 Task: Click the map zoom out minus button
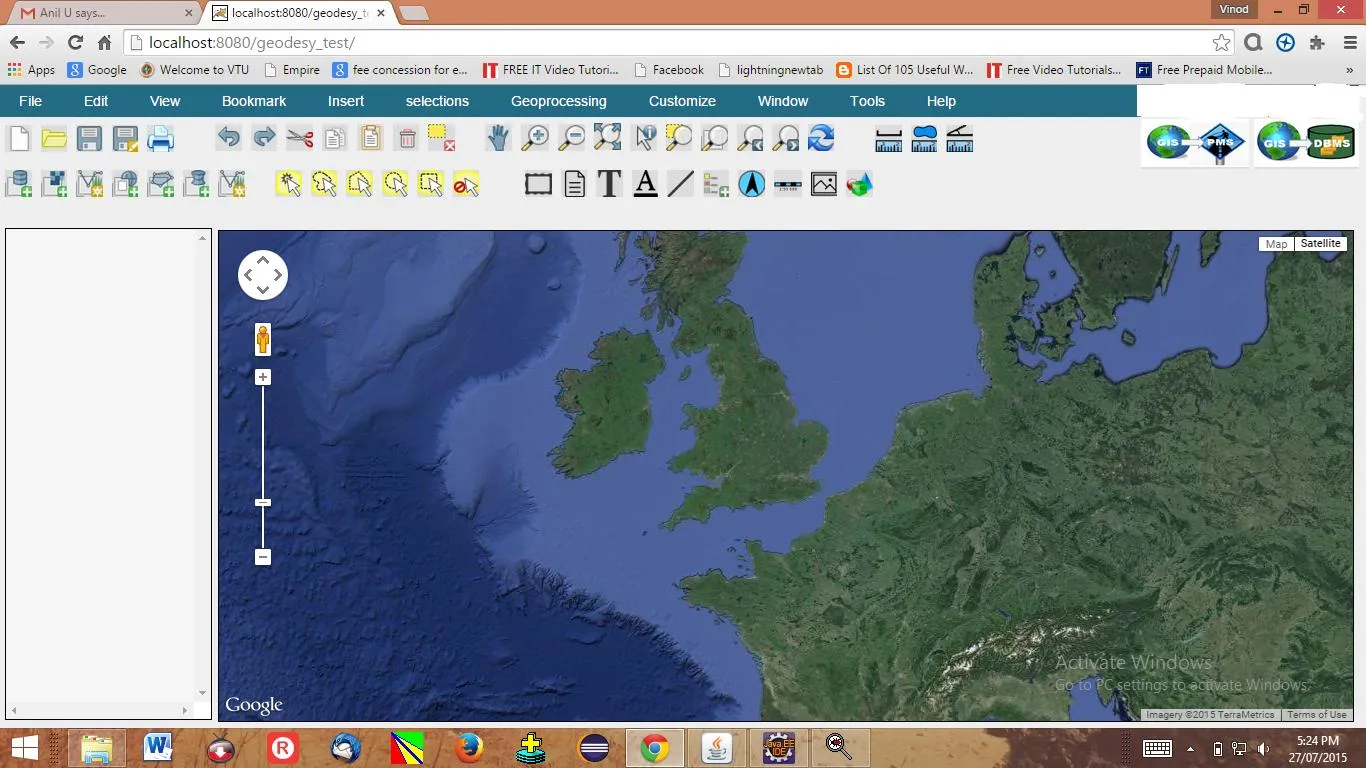[x=263, y=557]
